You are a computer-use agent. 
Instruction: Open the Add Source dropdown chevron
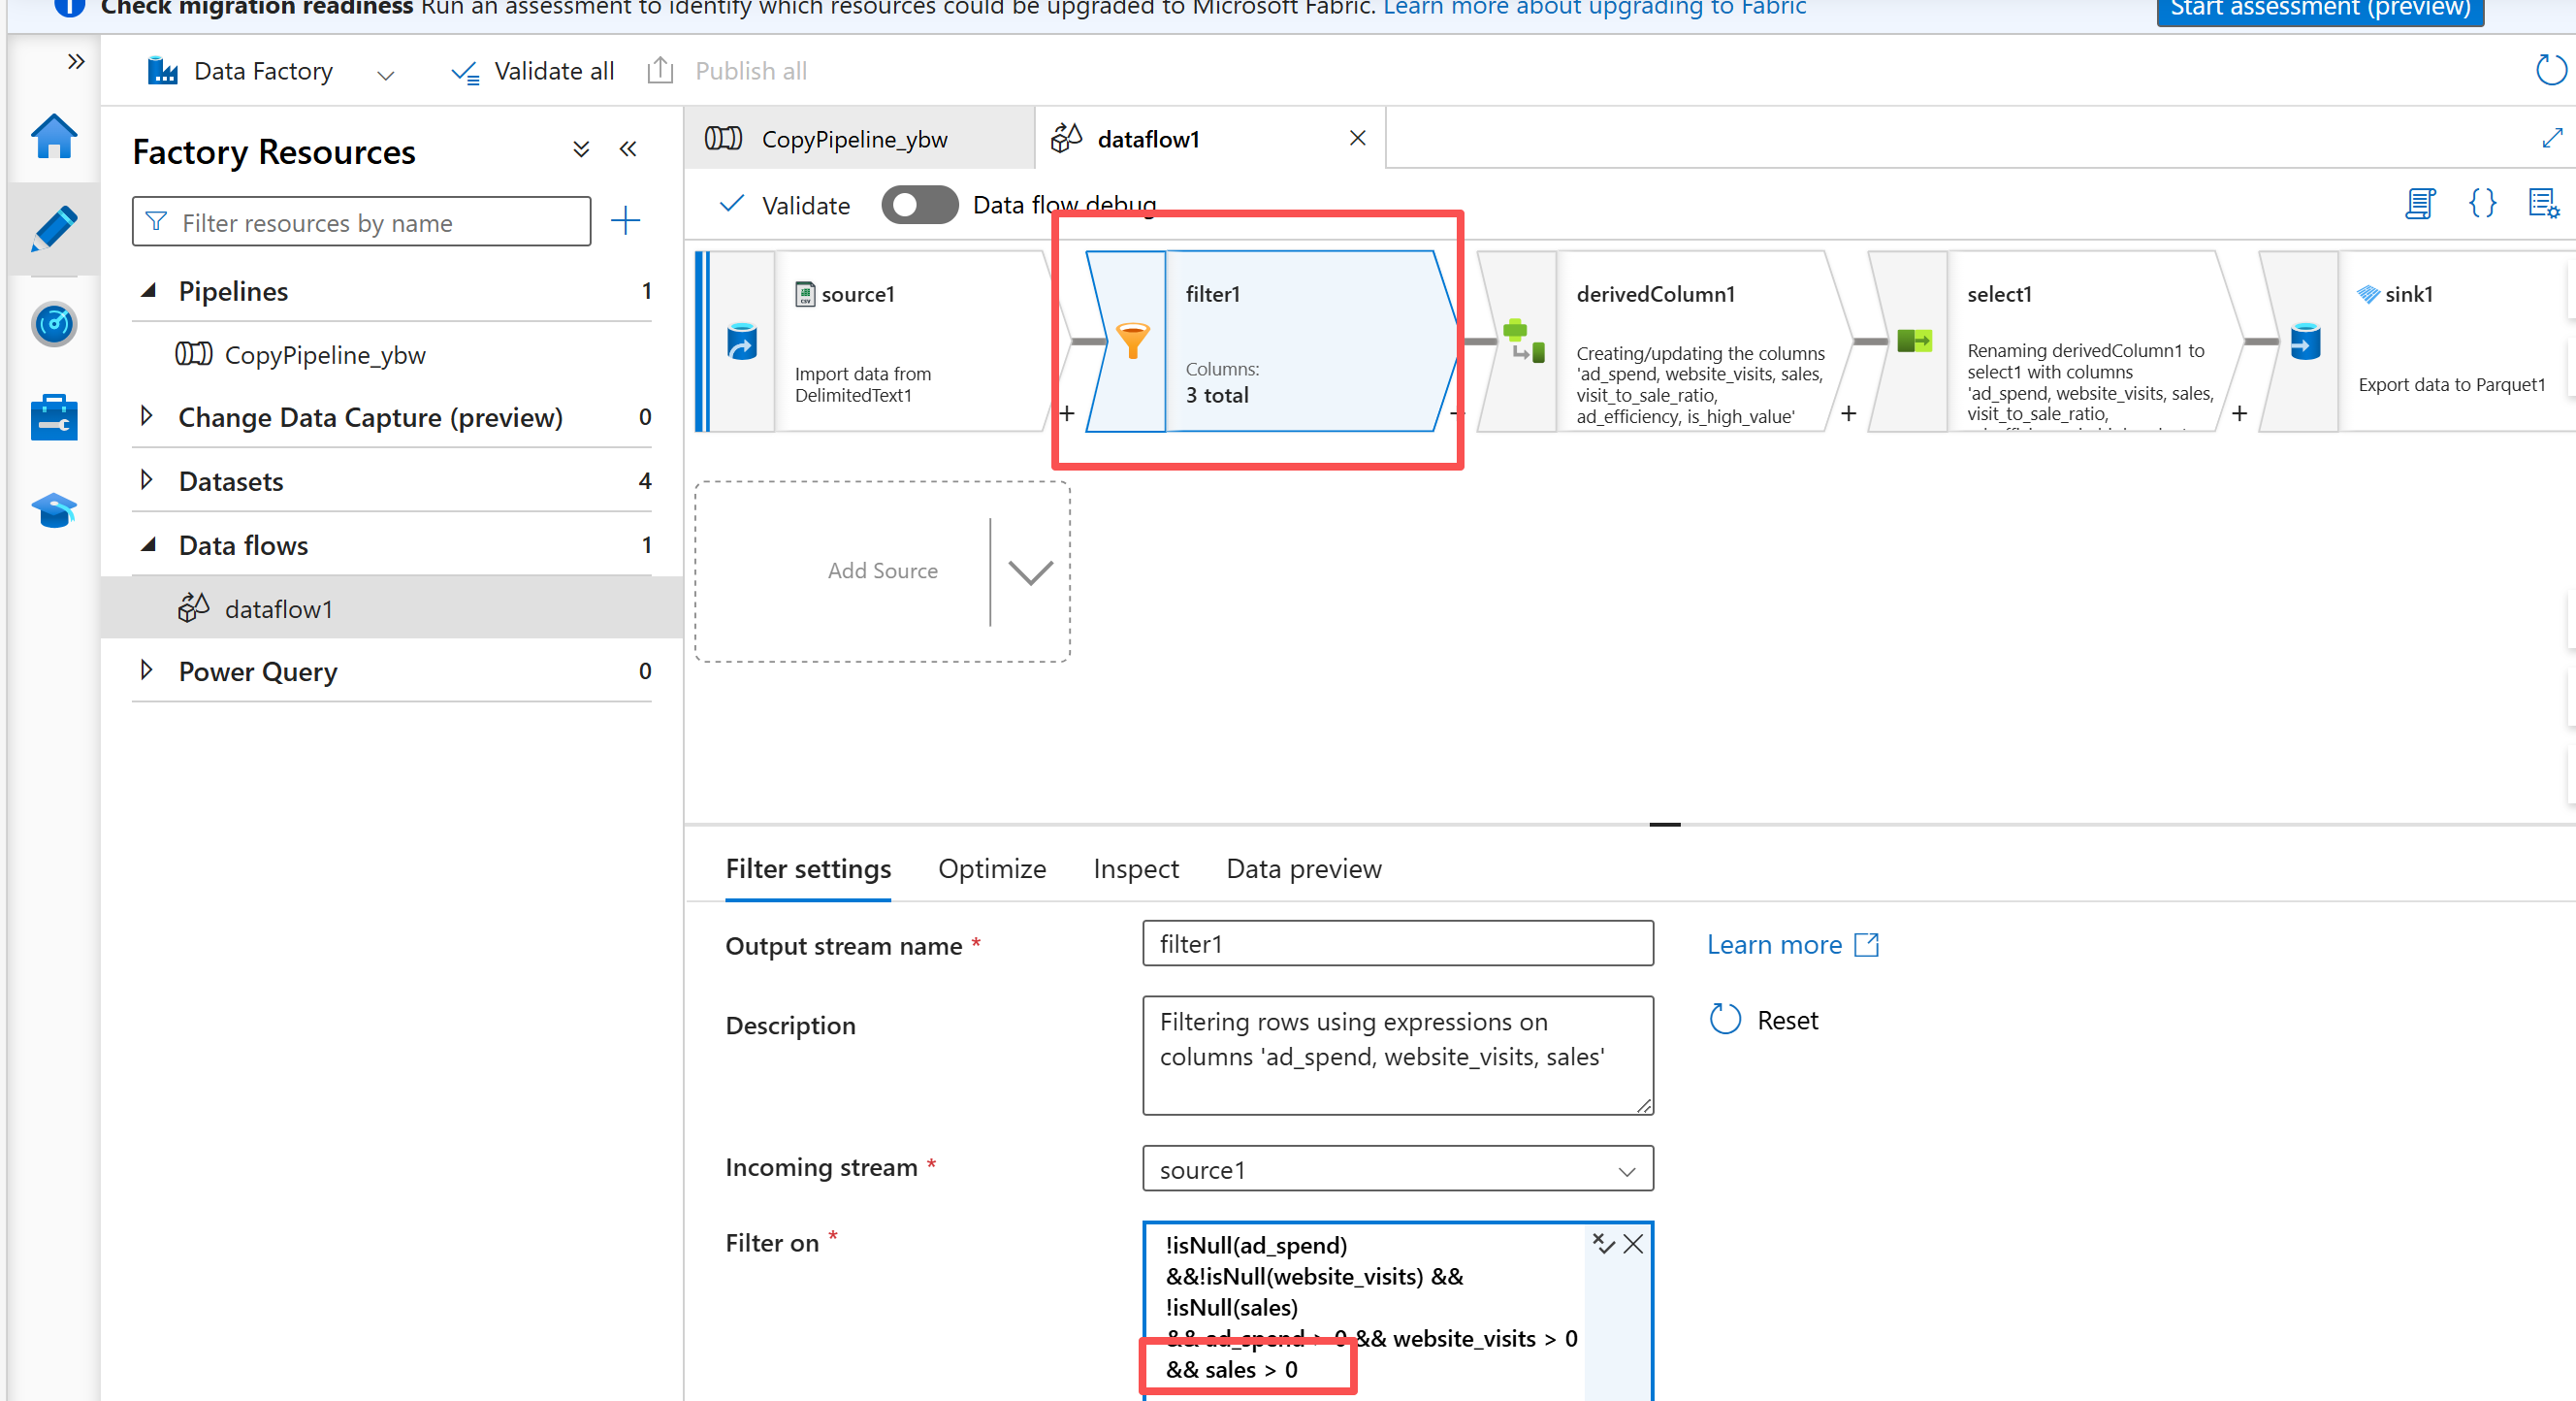pos(1030,571)
